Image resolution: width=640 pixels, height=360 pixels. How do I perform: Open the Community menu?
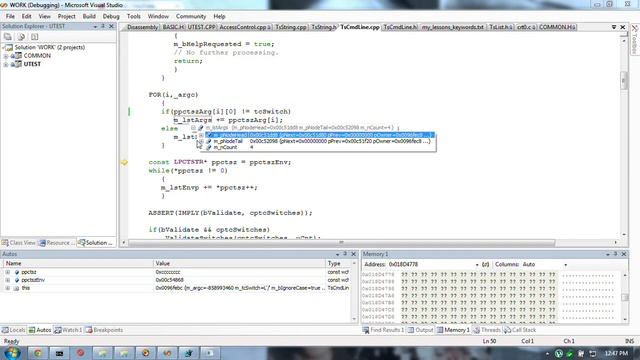(x=191, y=16)
